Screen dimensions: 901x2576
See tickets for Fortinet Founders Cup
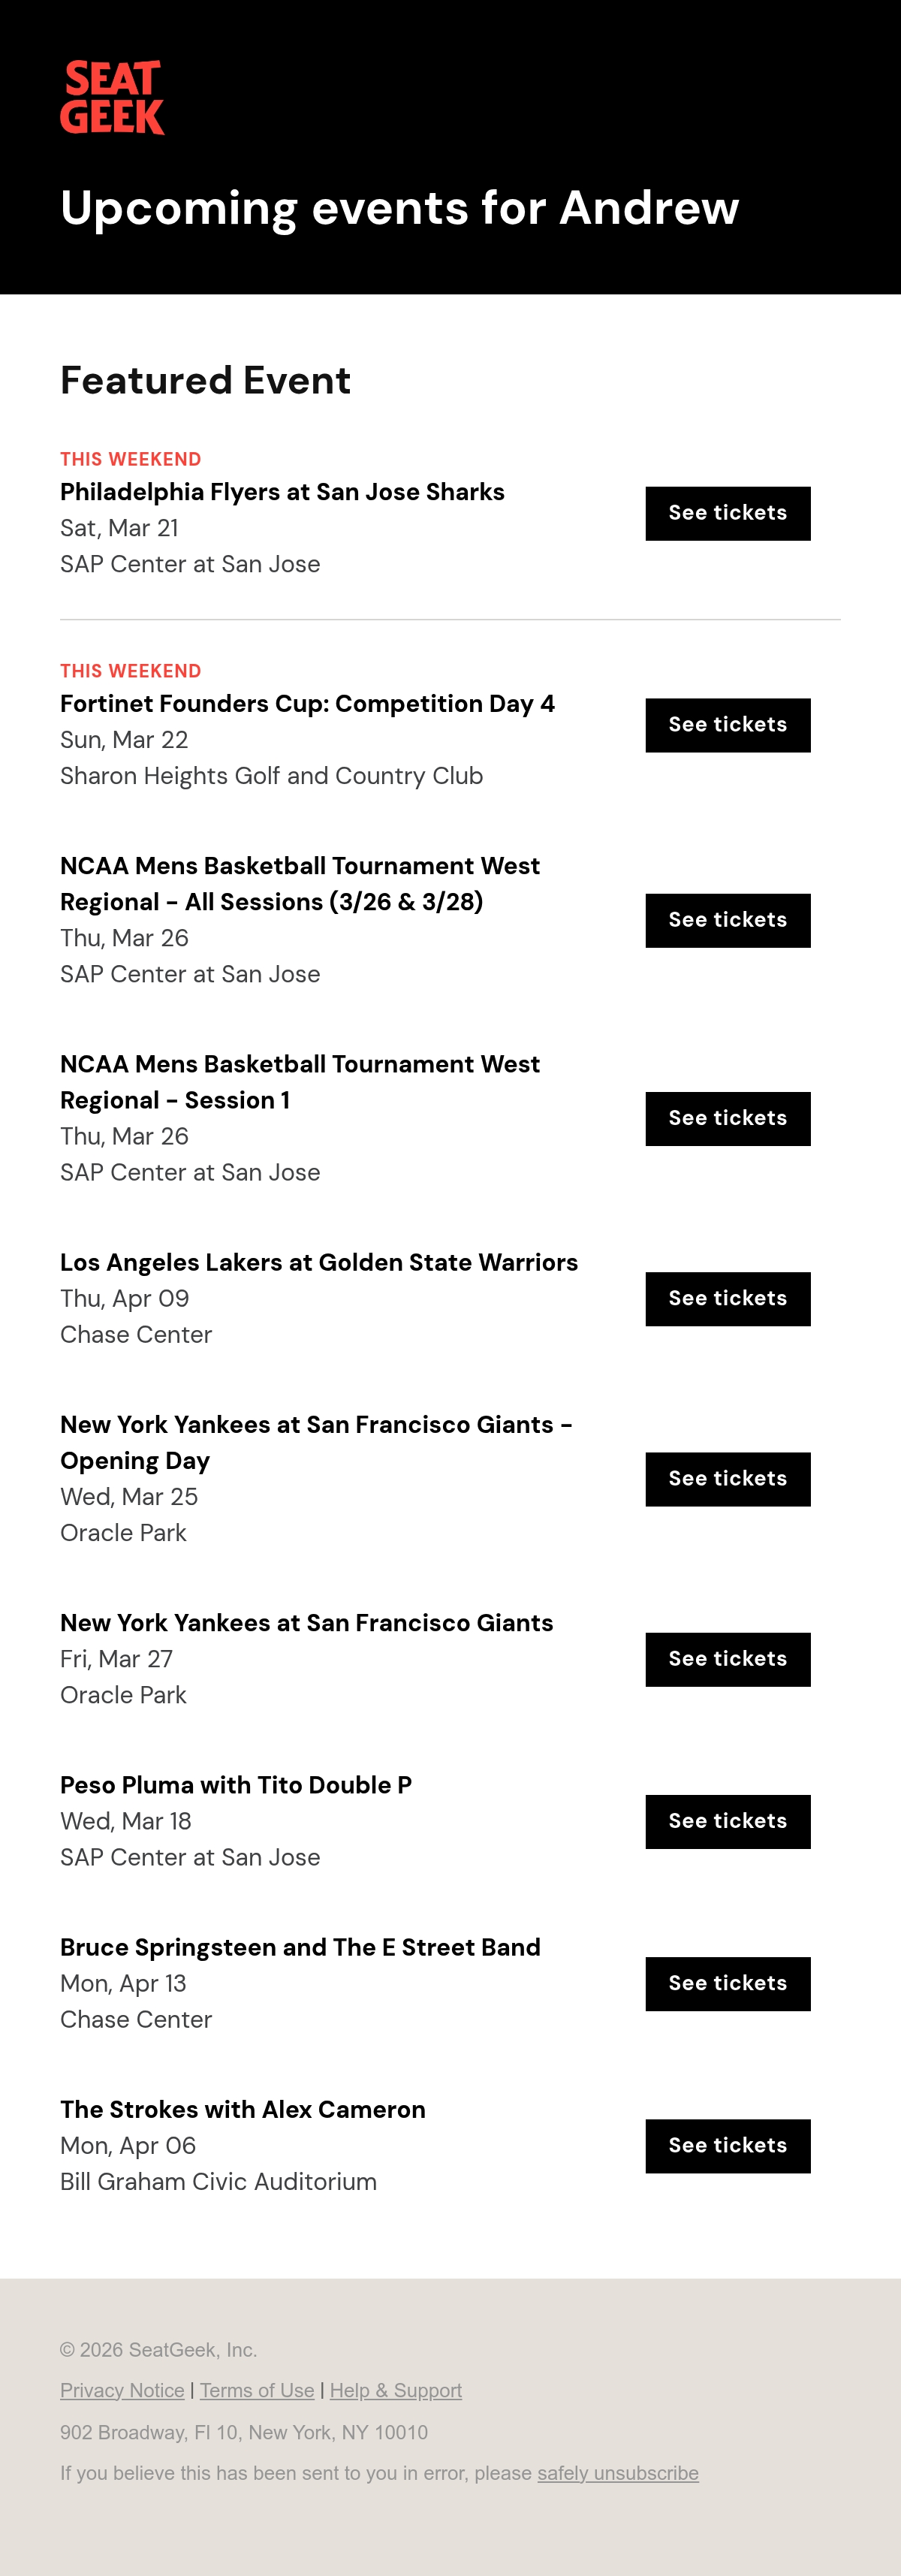click(x=728, y=725)
